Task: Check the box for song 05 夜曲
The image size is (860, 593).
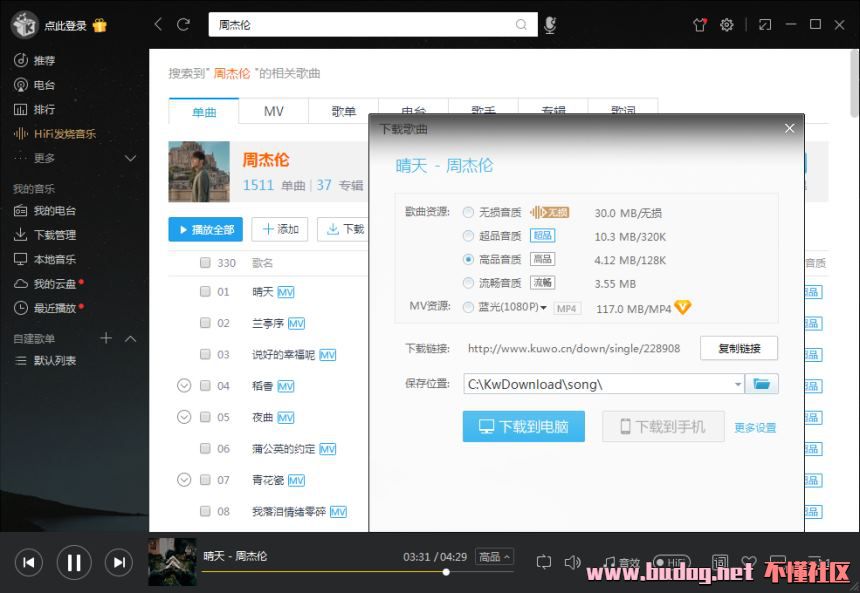Action: point(205,417)
